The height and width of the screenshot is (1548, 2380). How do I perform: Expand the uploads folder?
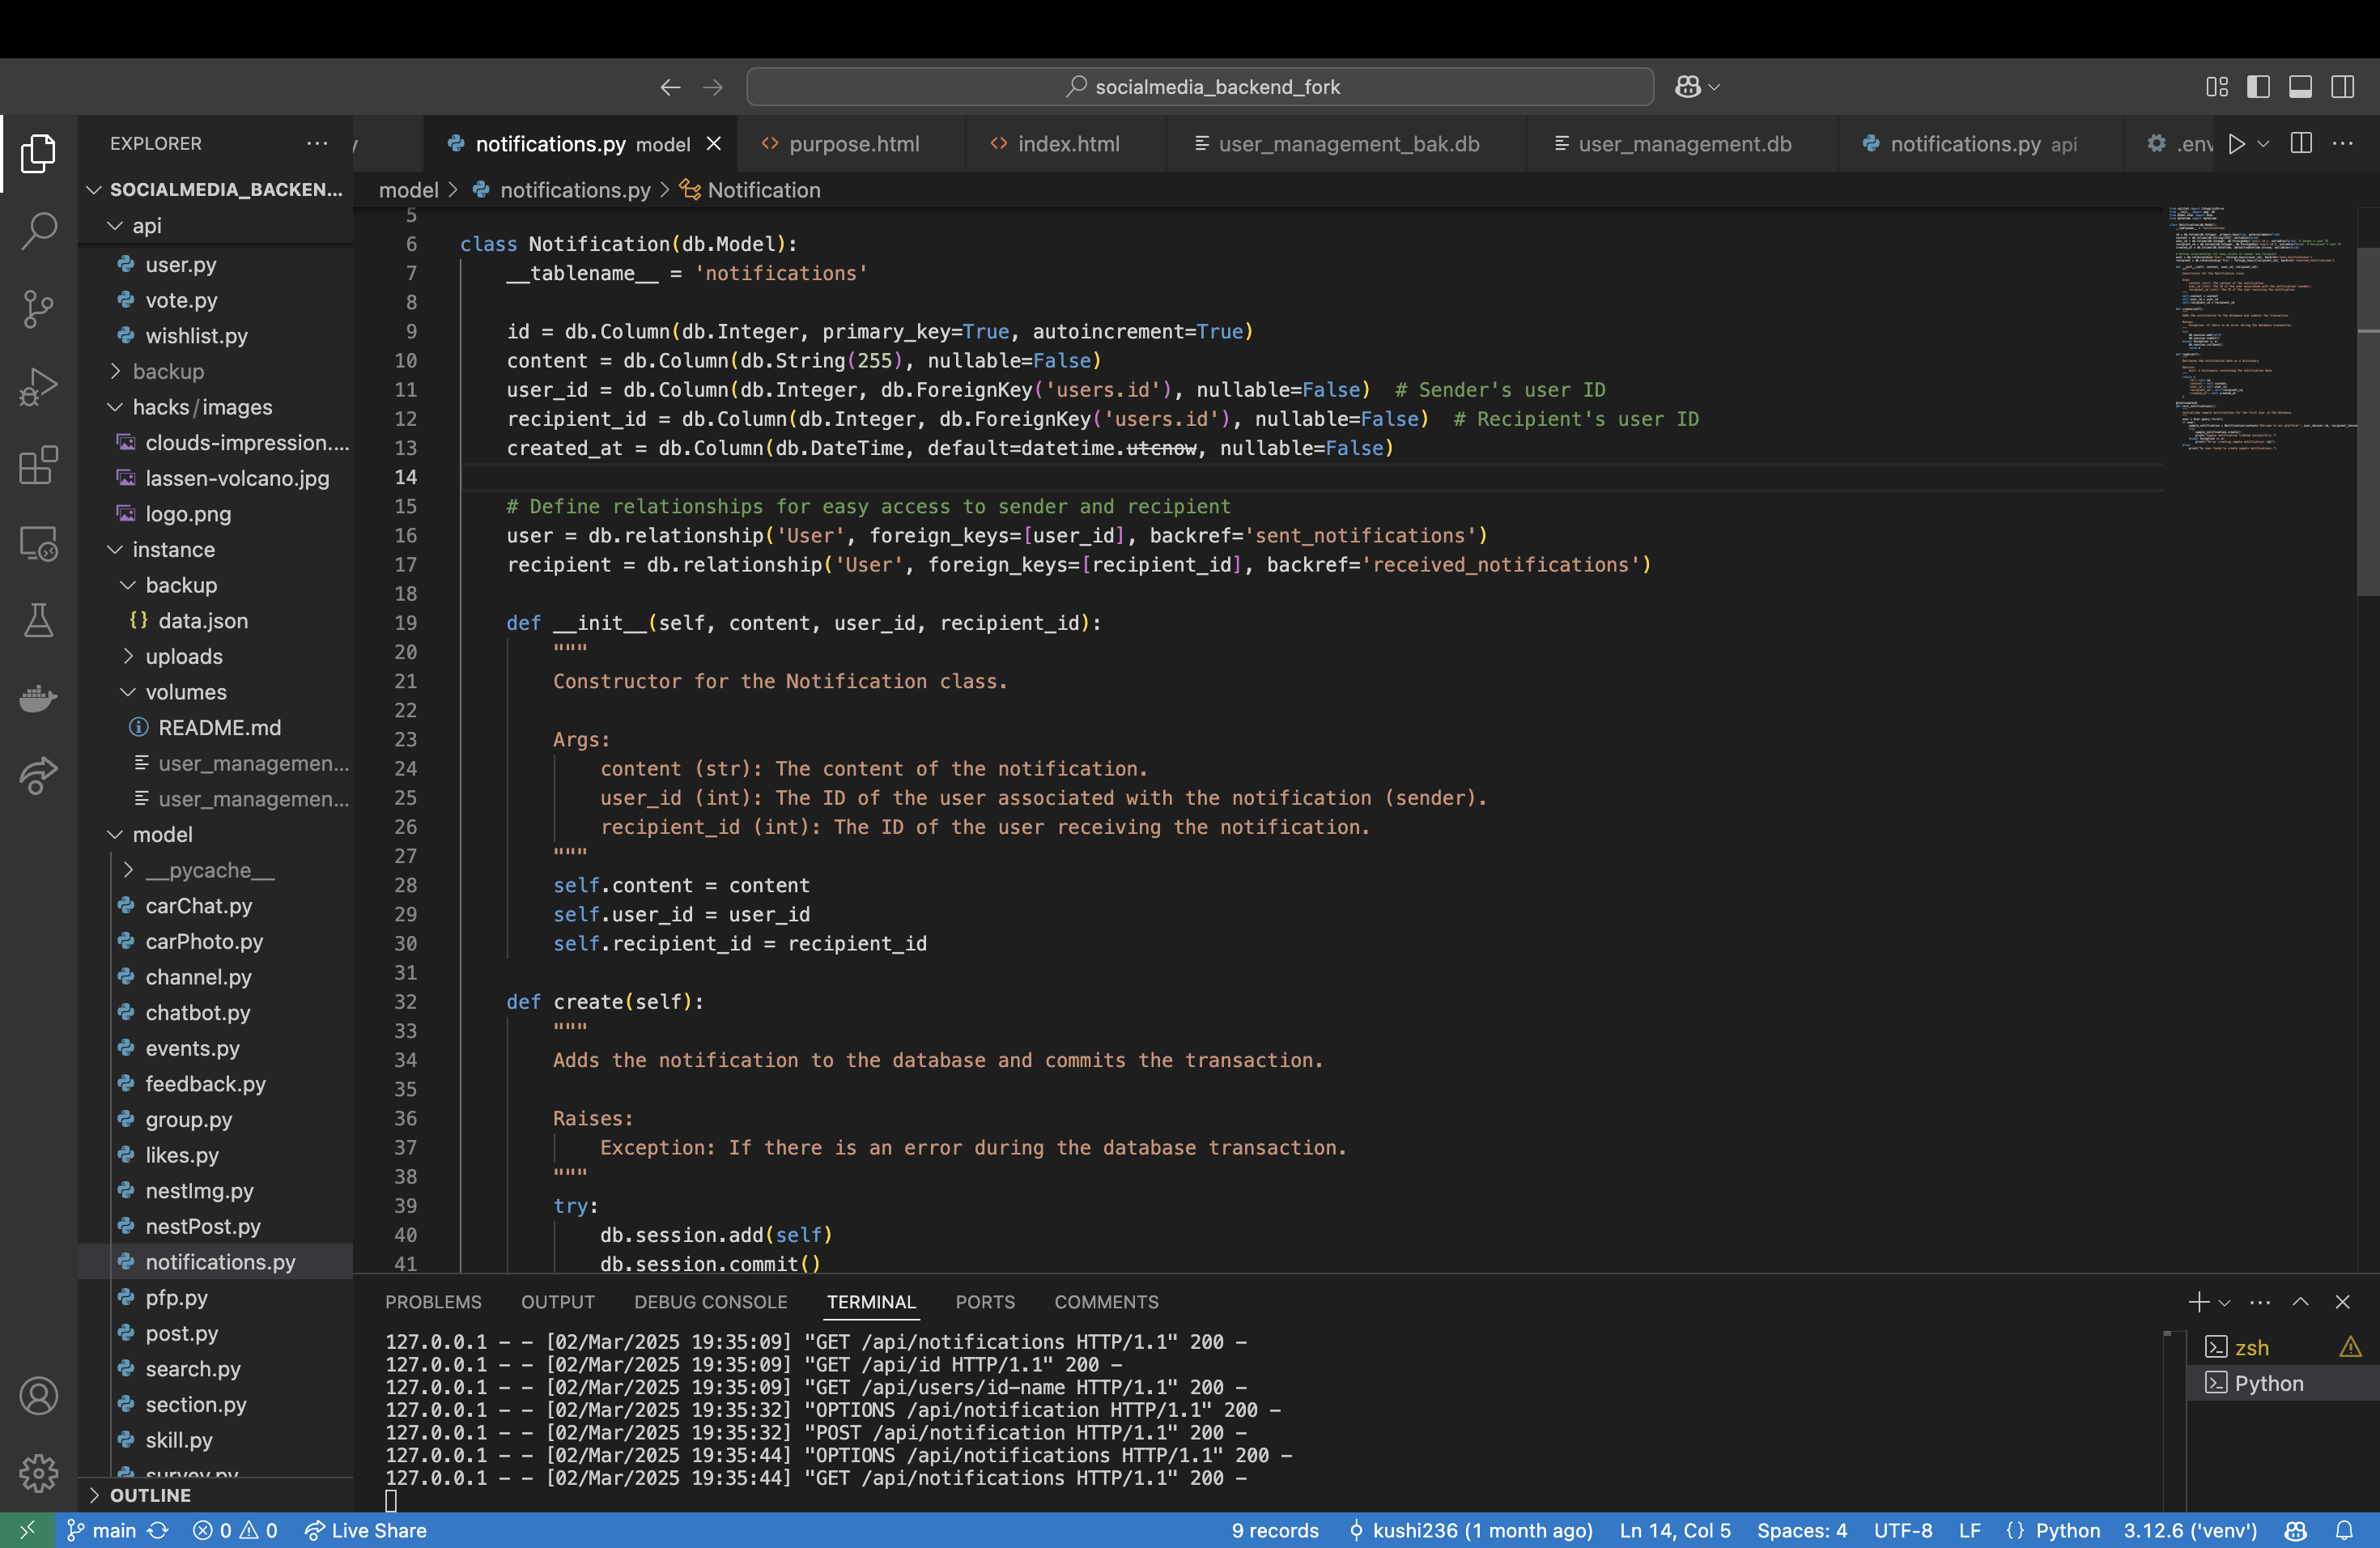(x=215, y=657)
